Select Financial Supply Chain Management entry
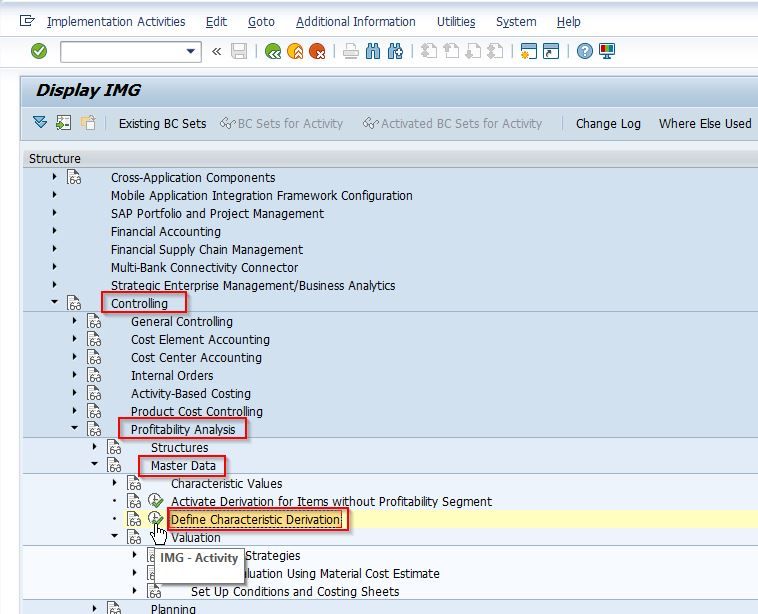This screenshot has height=614, width=758. point(207,249)
